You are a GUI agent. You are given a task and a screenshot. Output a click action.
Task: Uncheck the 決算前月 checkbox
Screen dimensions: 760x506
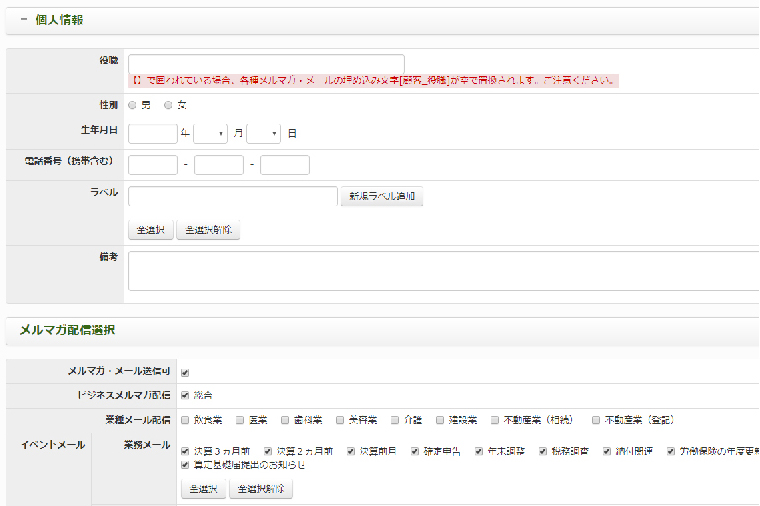click(x=351, y=451)
